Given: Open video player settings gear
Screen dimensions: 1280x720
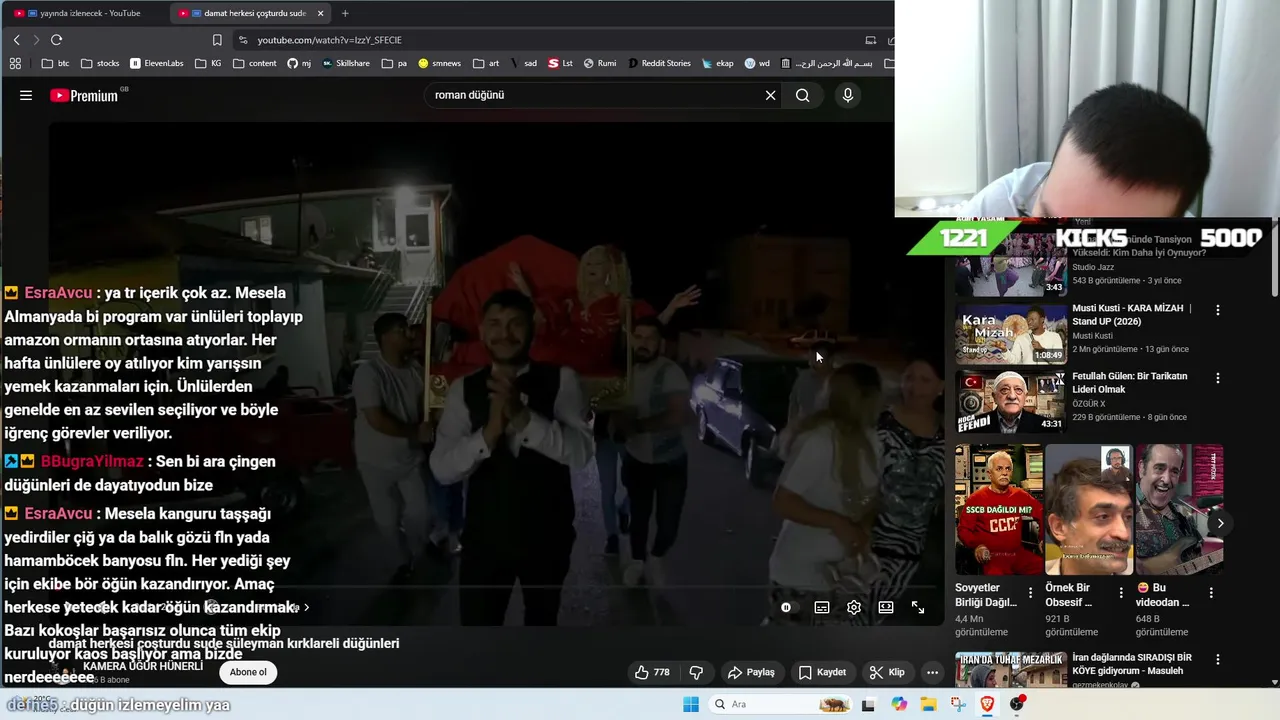Looking at the screenshot, I should 854,607.
